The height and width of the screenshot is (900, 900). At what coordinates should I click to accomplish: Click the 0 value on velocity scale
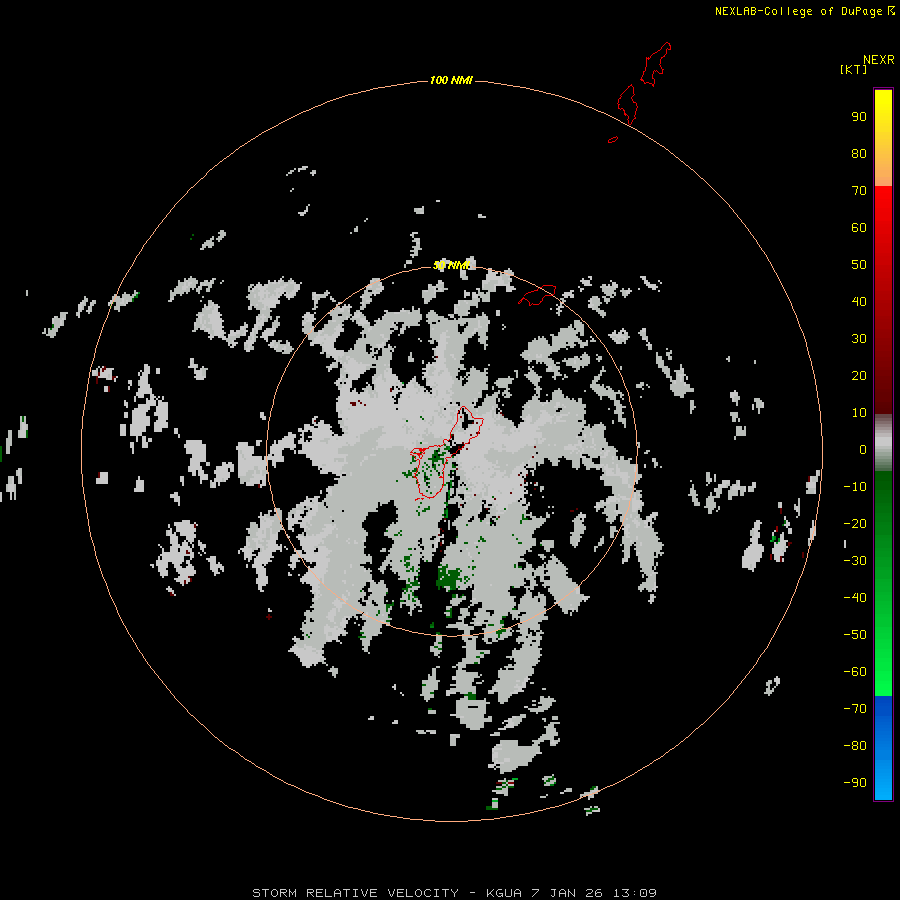coord(863,450)
